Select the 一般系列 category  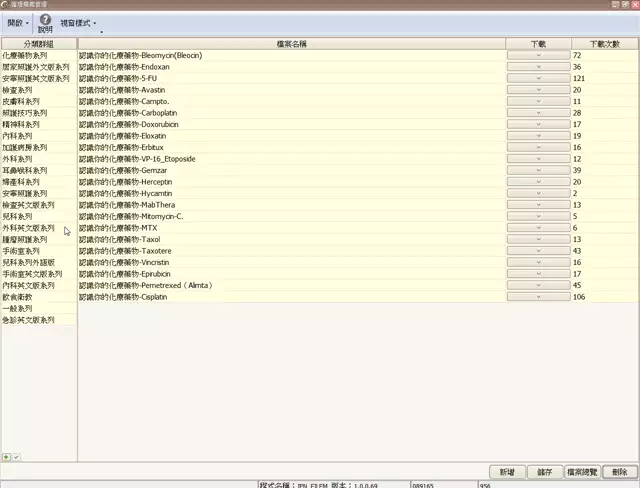[39, 308]
